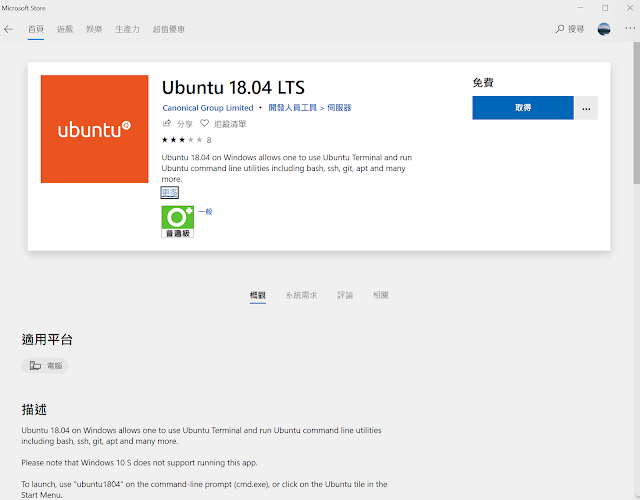Screen dimensions: 640x500
Task: Open the user account avatar
Action: pyautogui.click(x=604, y=29)
